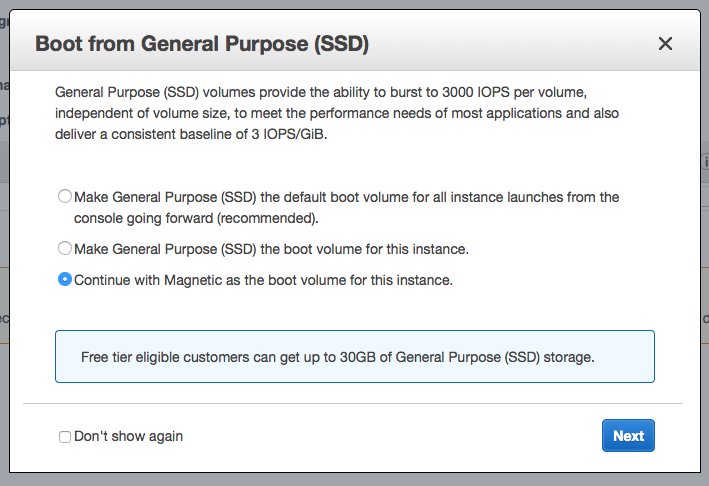Tick the Don't show again checkbox
709x486 pixels.
tap(65, 437)
